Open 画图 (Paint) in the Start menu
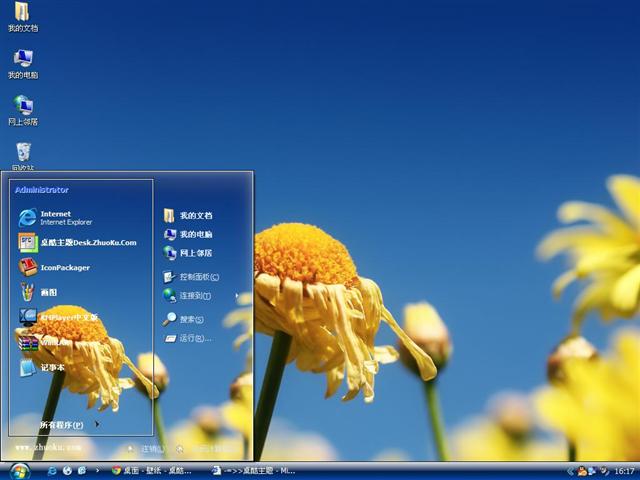This screenshot has height=480, width=640. [50, 292]
